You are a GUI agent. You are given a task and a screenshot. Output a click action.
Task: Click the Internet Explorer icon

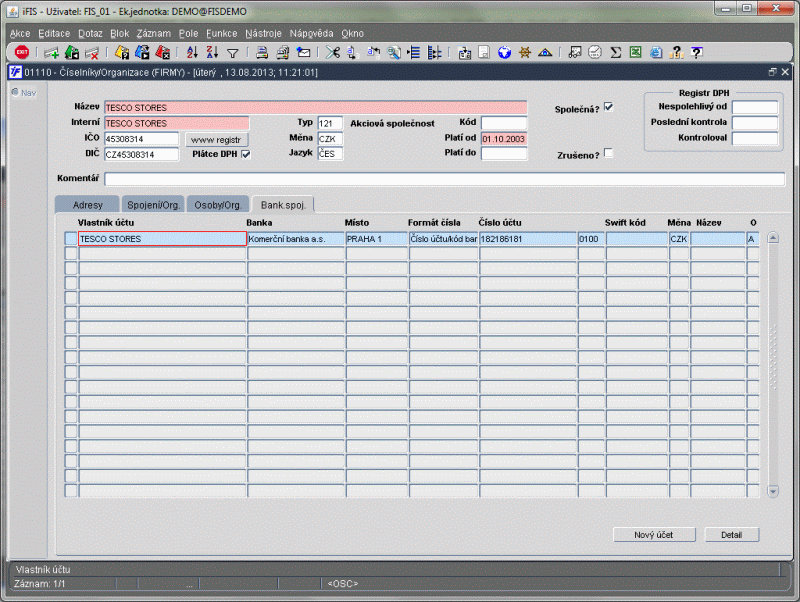pyautogui.click(x=656, y=53)
